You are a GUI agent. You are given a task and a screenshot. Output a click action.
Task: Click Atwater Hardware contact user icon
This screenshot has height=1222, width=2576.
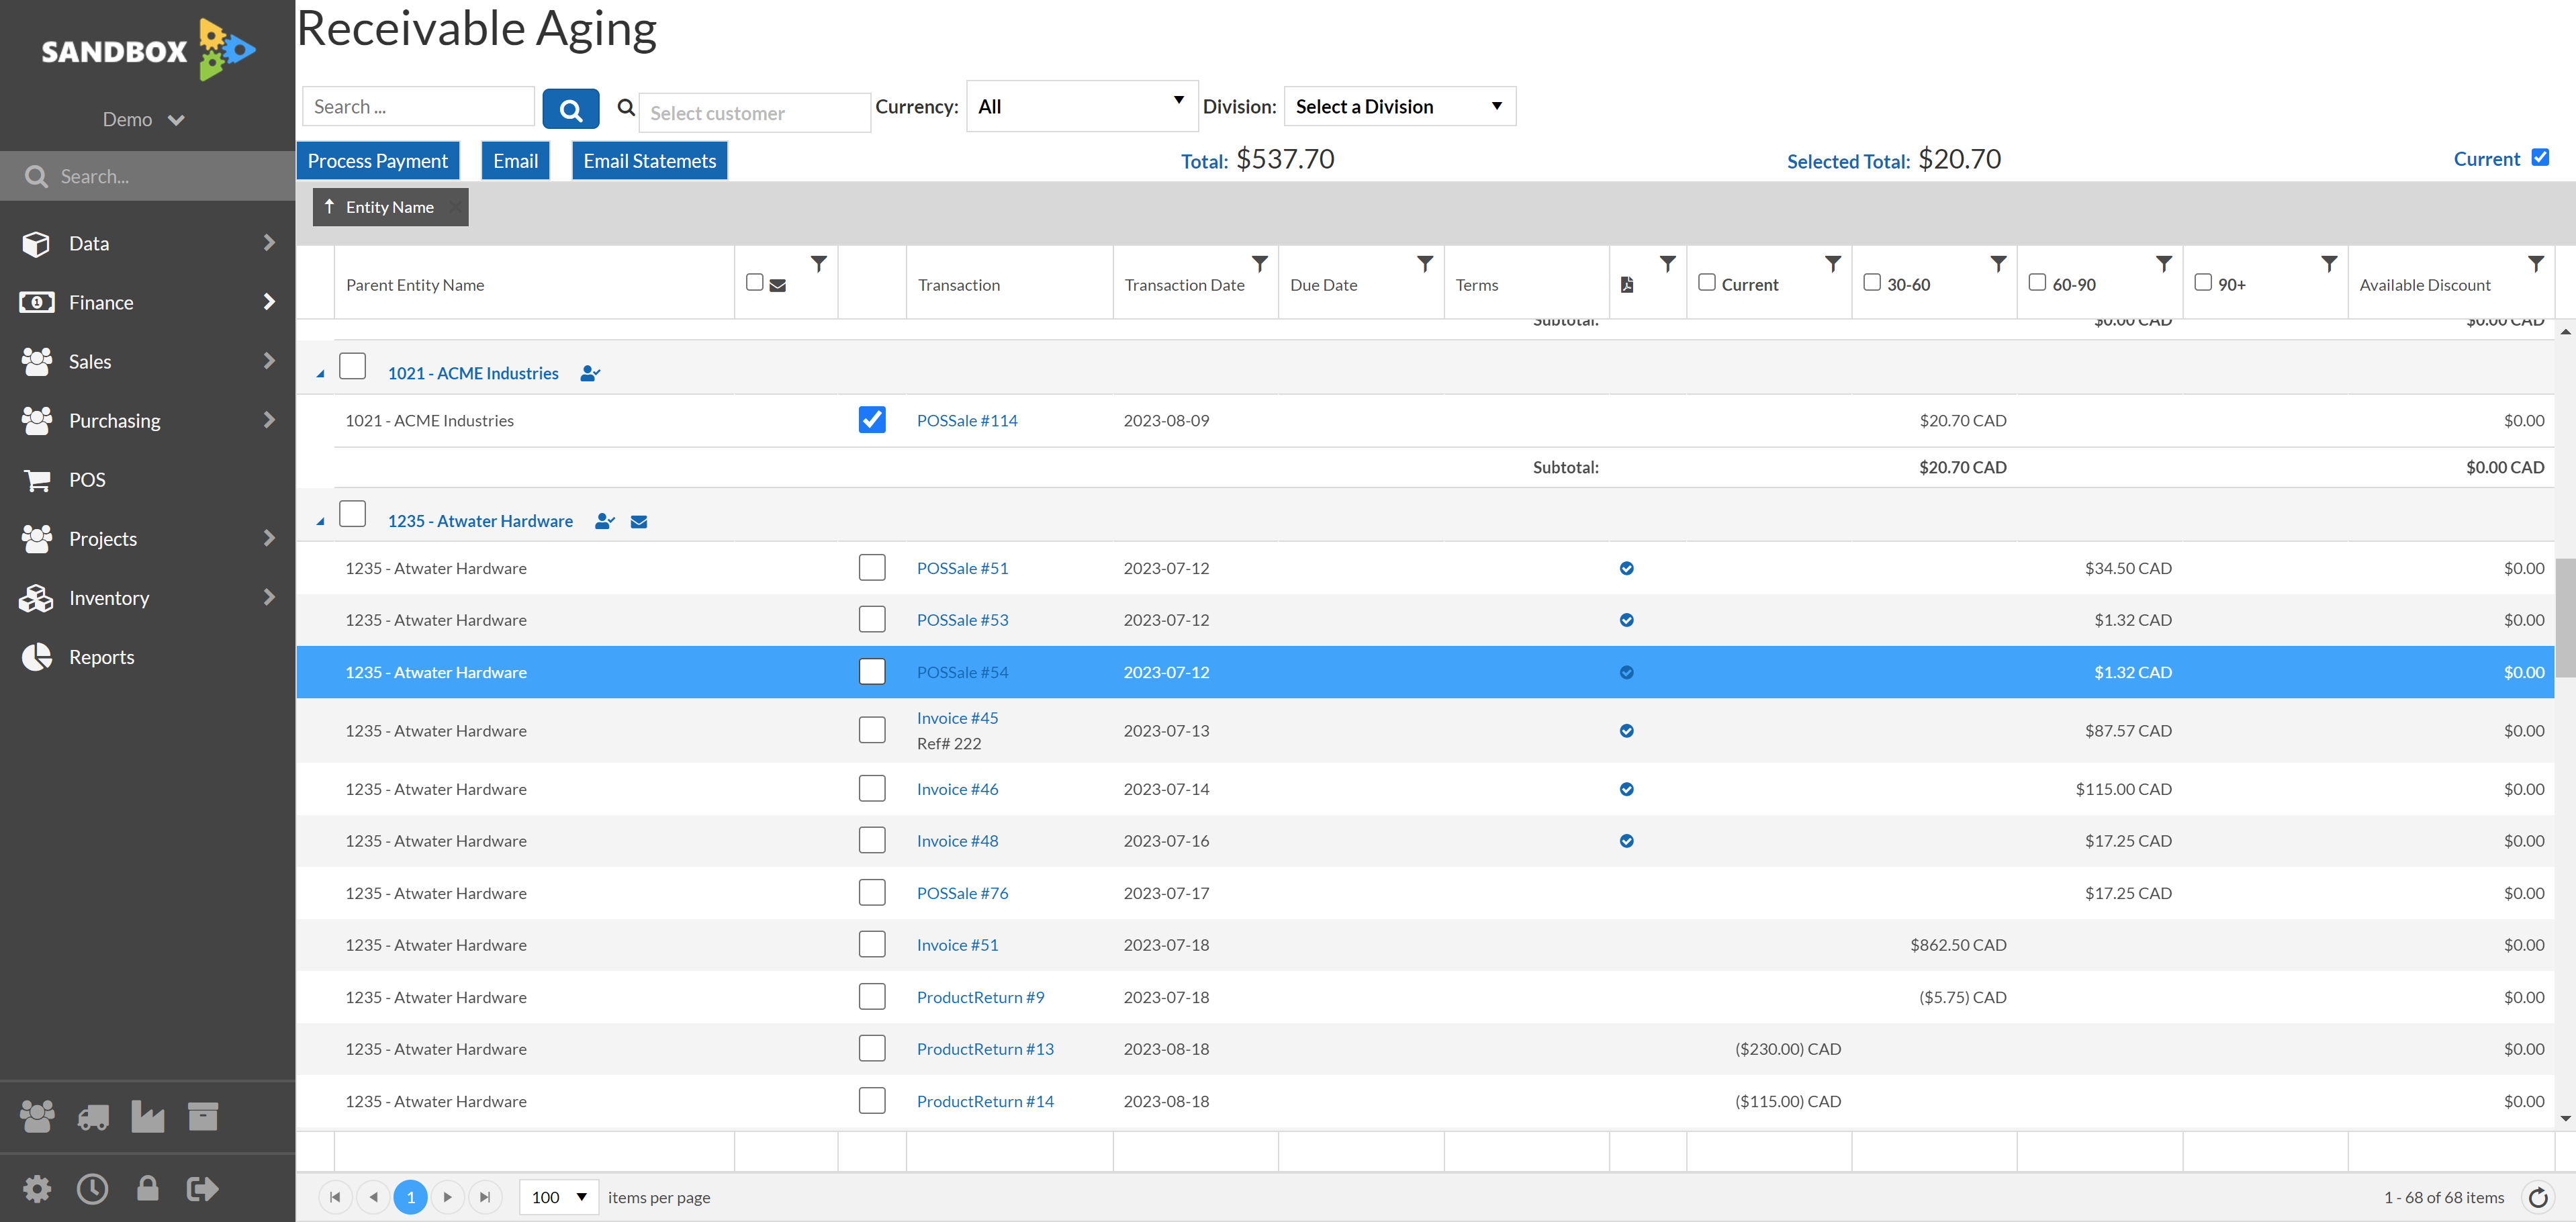[x=604, y=521]
